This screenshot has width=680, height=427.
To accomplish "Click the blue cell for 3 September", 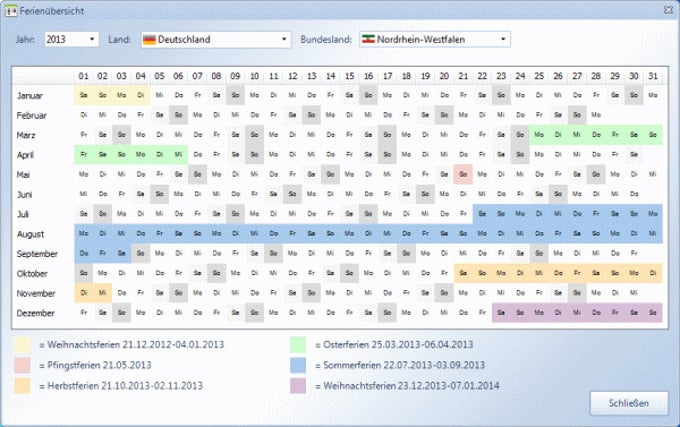I will pyautogui.click(x=121, y=253).
